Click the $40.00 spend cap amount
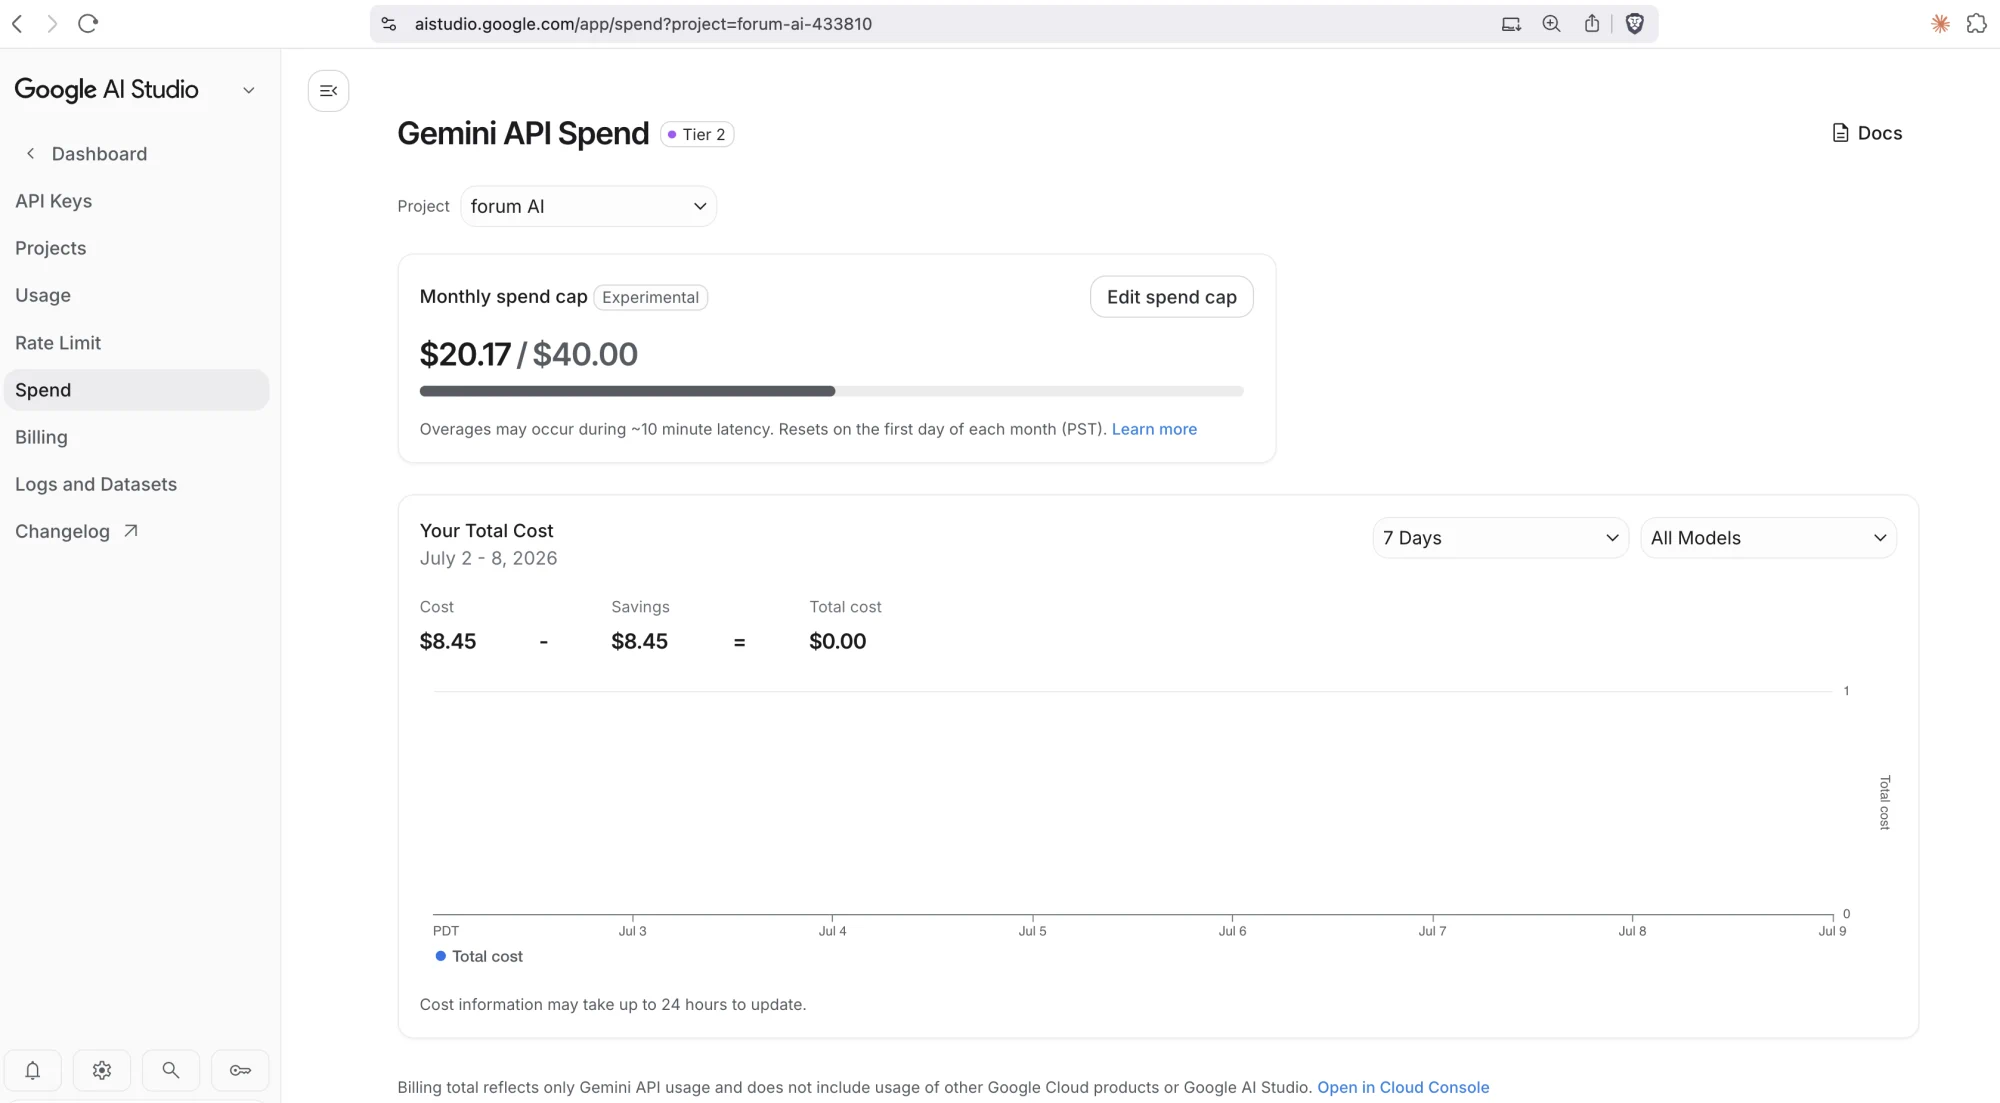Viewport: 2000px width, 1103px height. 585,354
